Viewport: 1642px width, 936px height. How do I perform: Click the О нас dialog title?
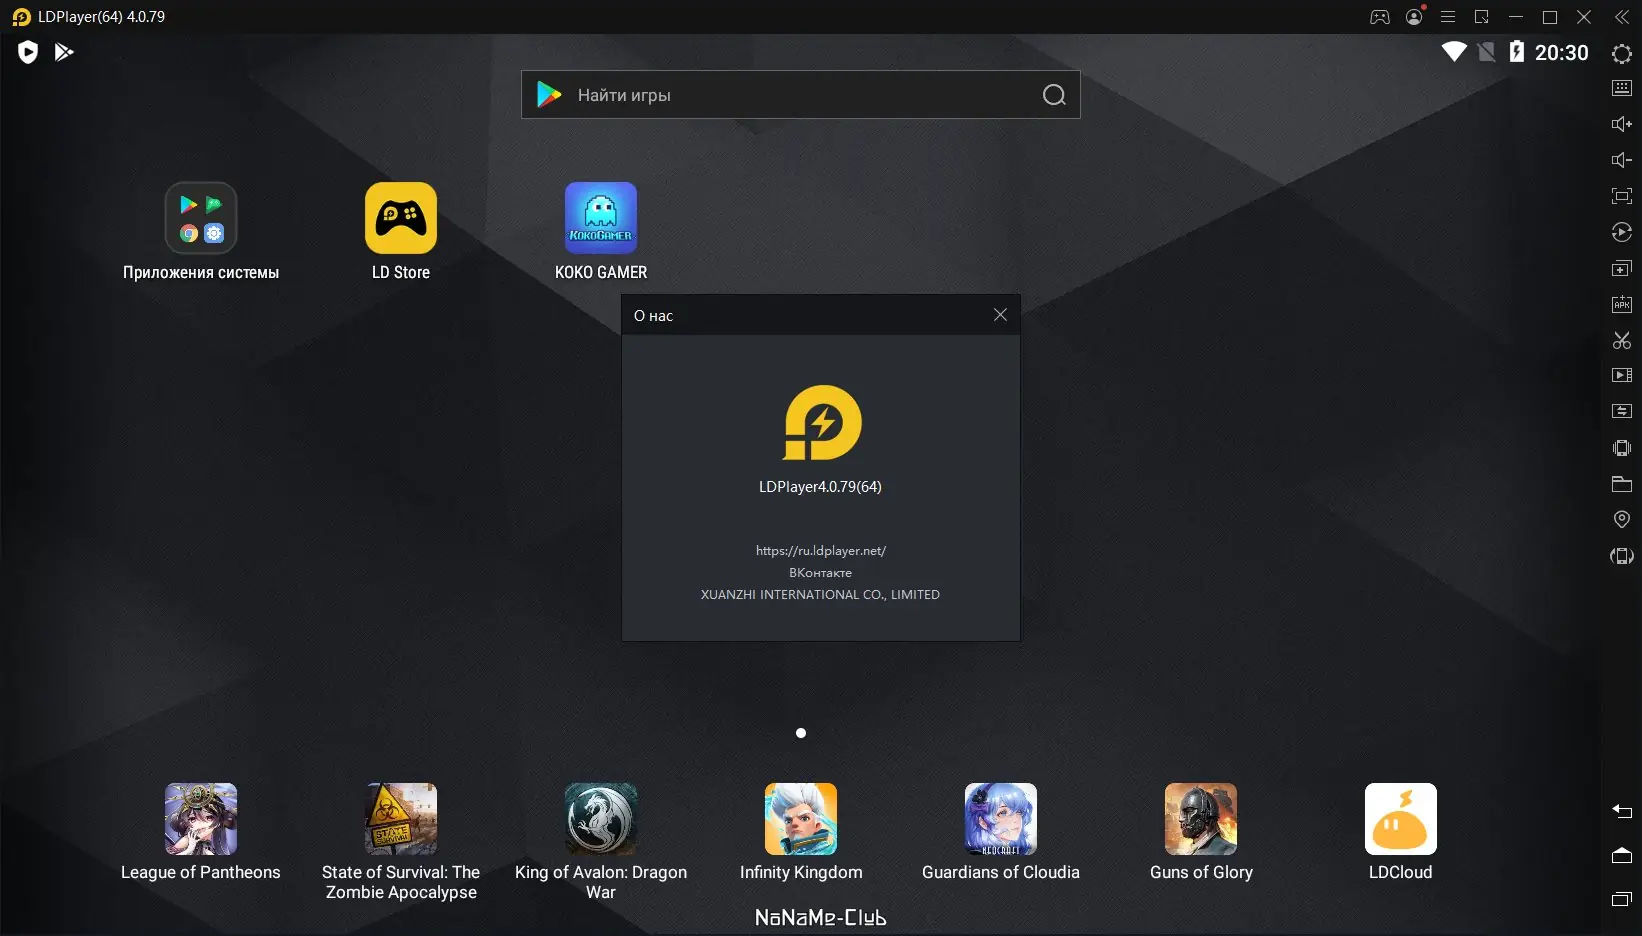(x=654, y=316)
